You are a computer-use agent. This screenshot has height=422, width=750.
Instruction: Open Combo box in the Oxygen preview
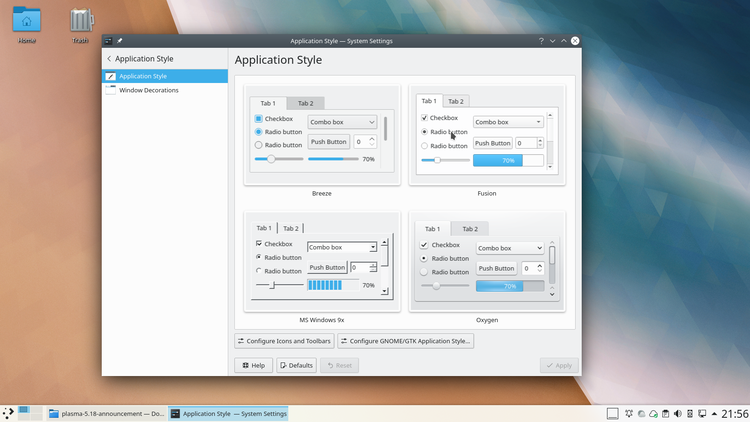tap(510, 248)
